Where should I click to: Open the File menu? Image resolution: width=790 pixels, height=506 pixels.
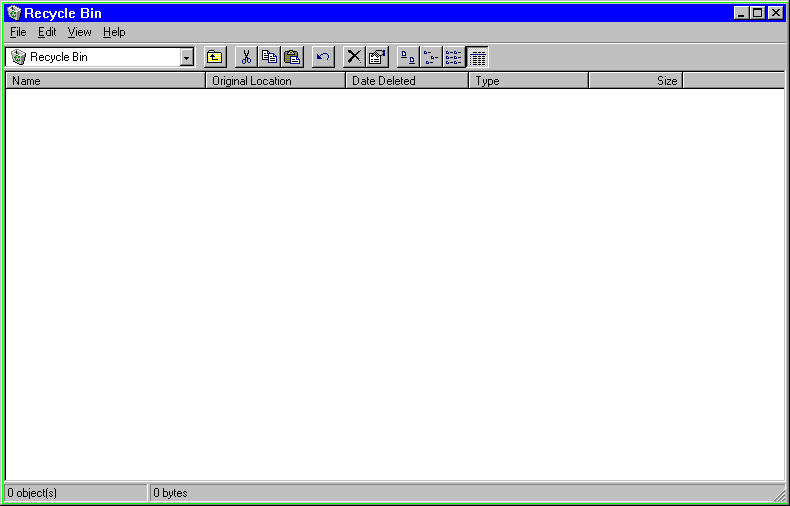[18, 32]
